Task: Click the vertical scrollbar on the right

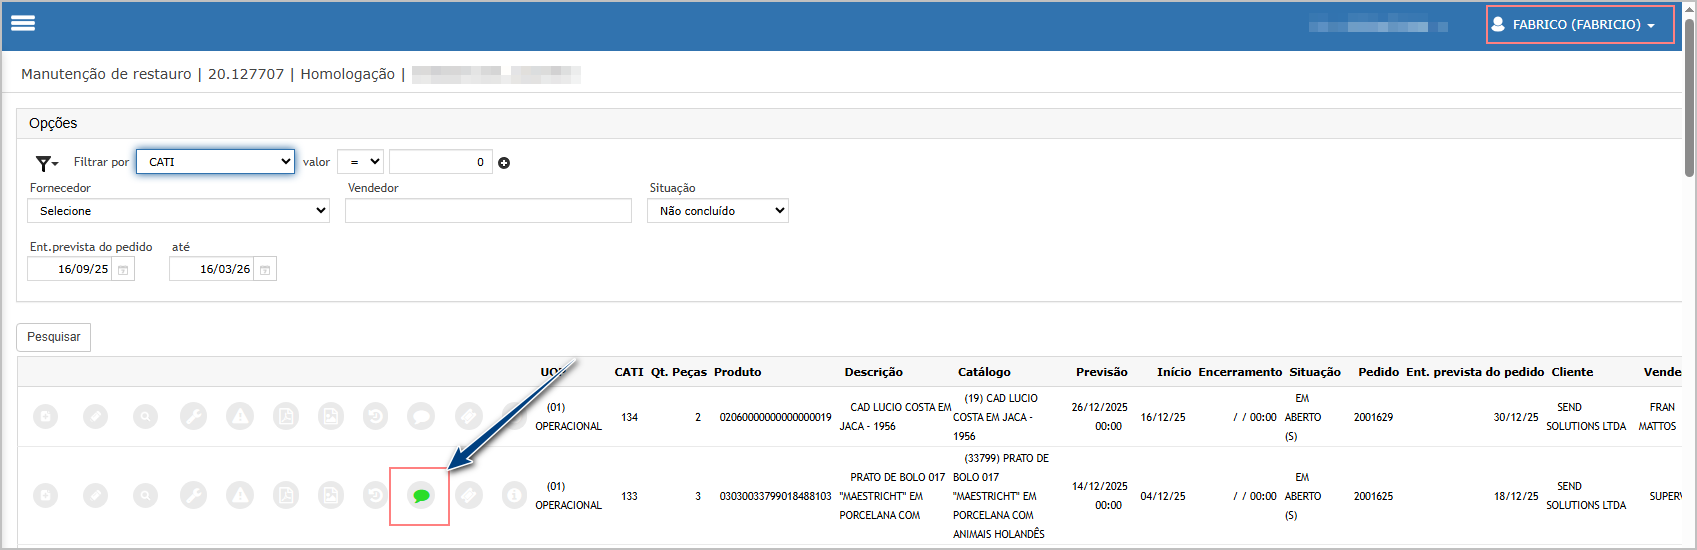Action: click(1689, 100)
